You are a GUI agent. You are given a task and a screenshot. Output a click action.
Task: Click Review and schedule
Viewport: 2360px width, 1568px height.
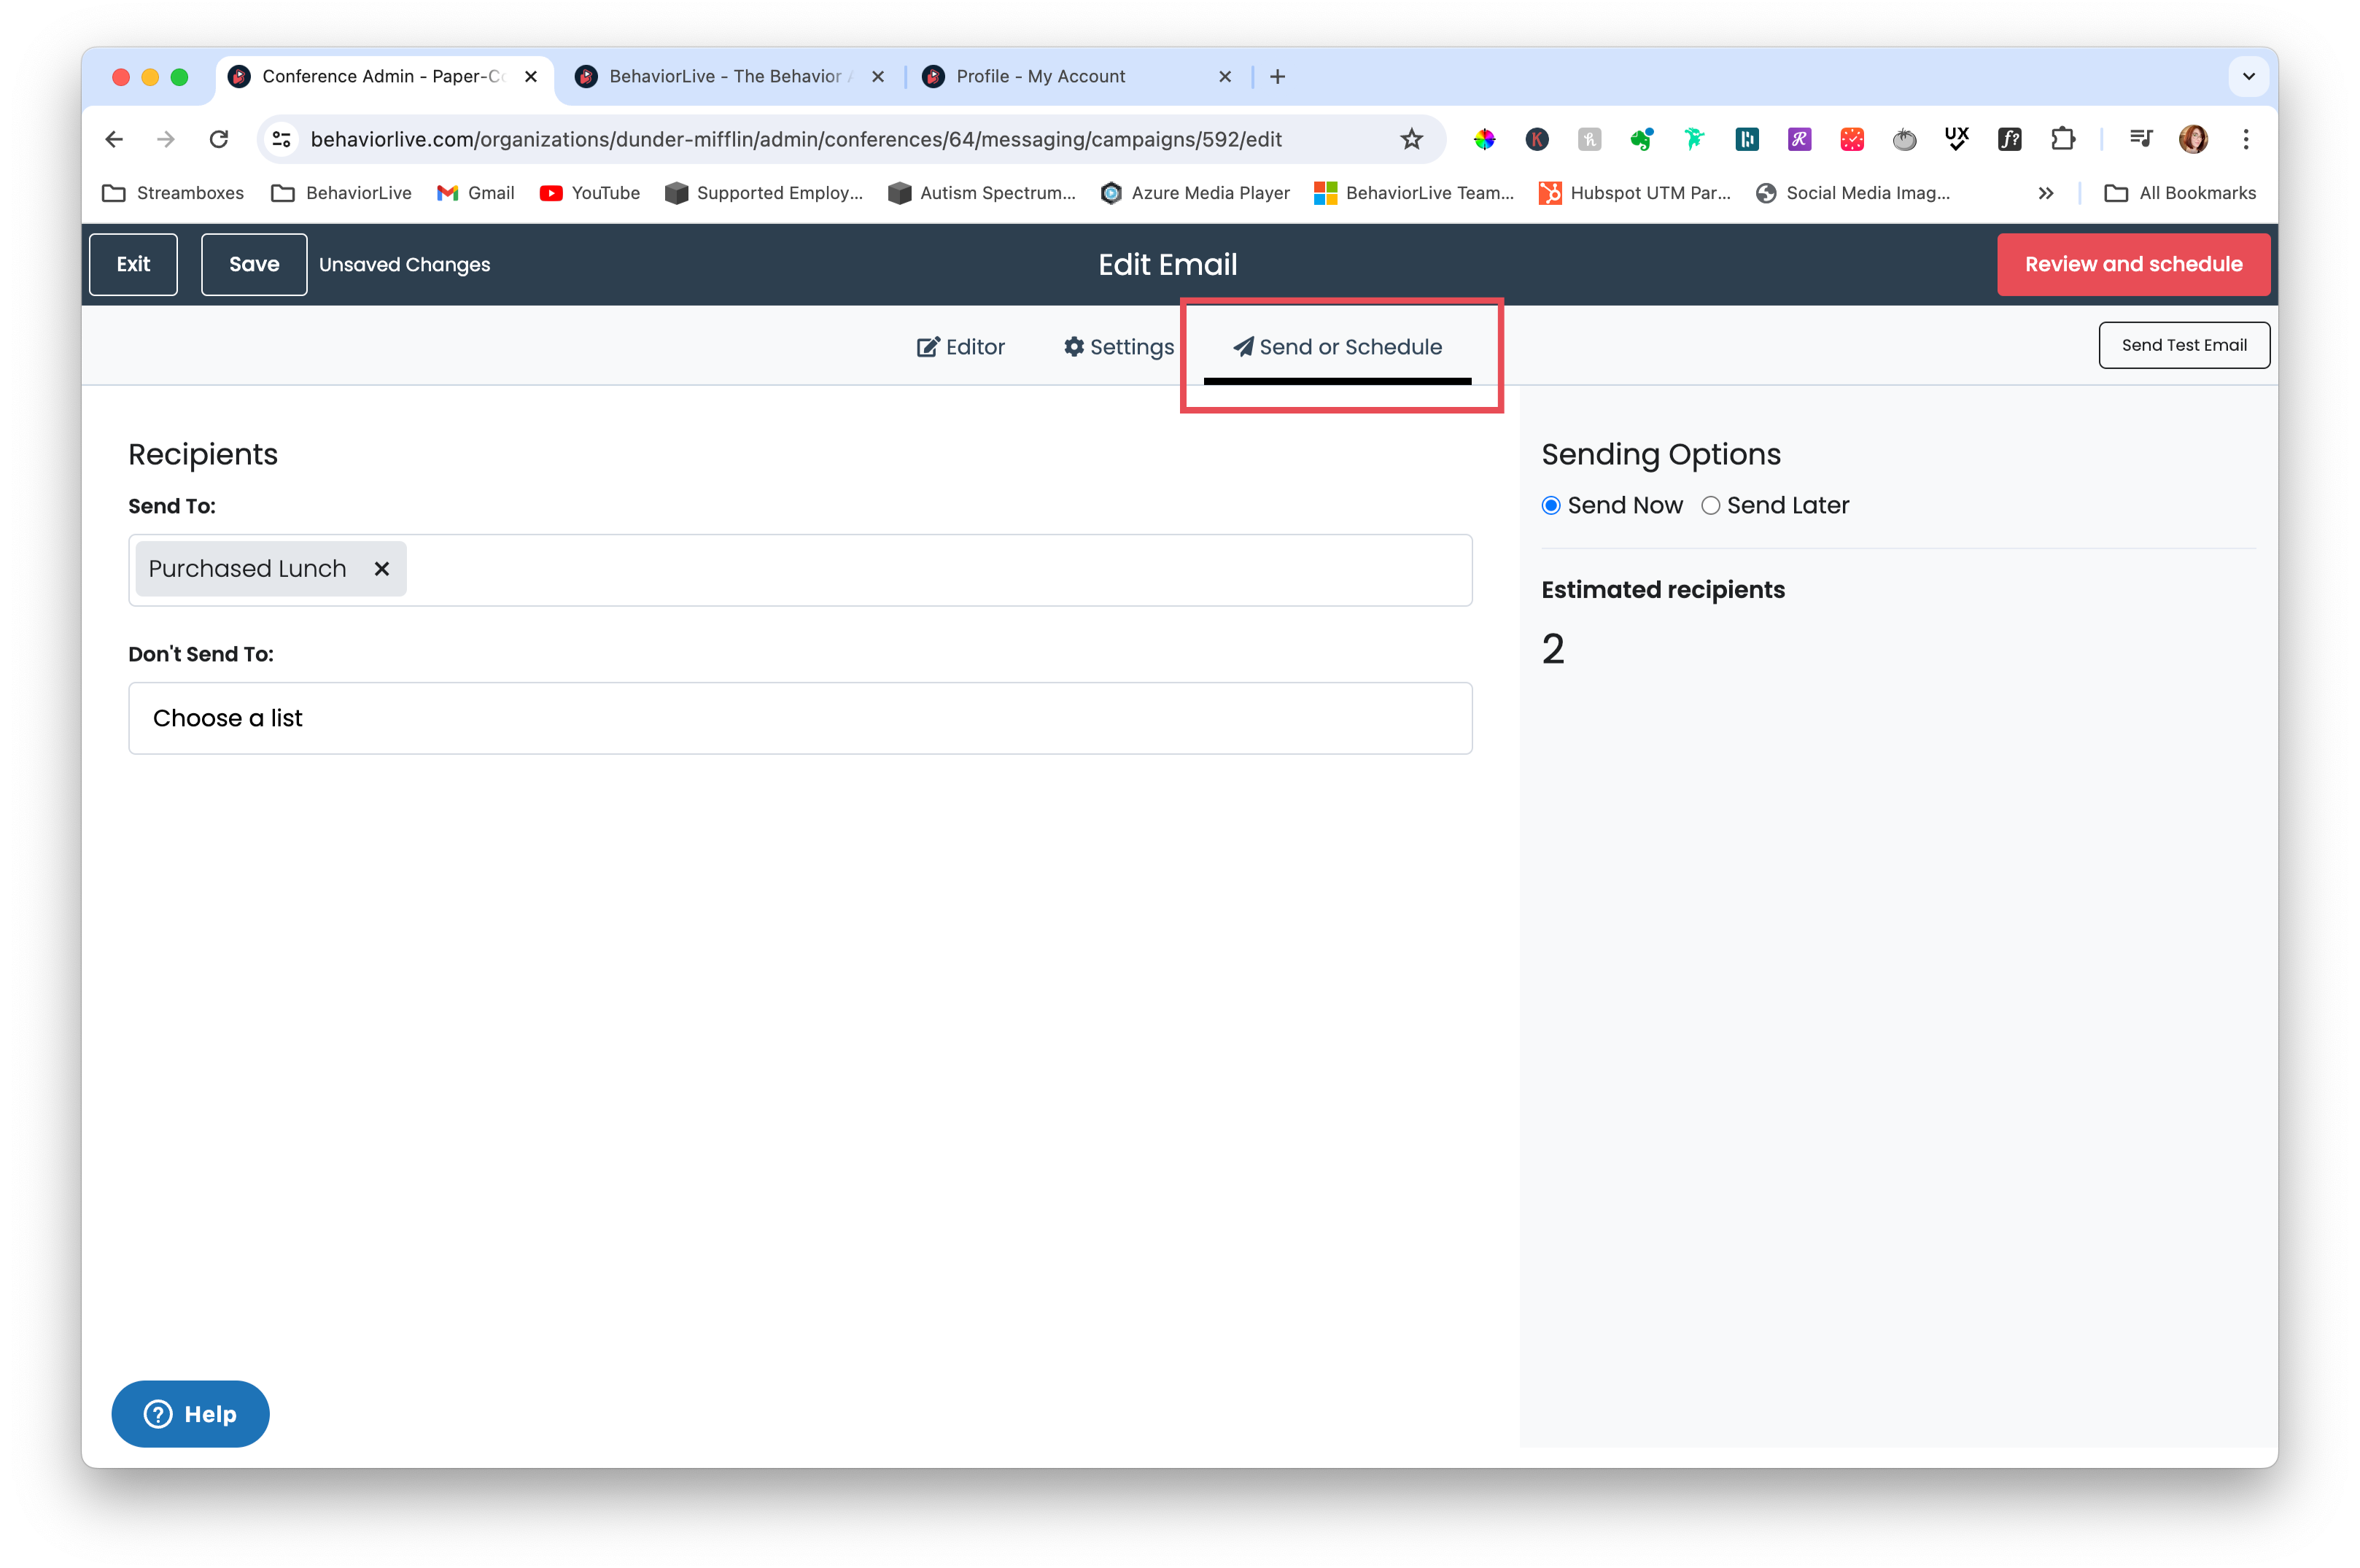2133,264
